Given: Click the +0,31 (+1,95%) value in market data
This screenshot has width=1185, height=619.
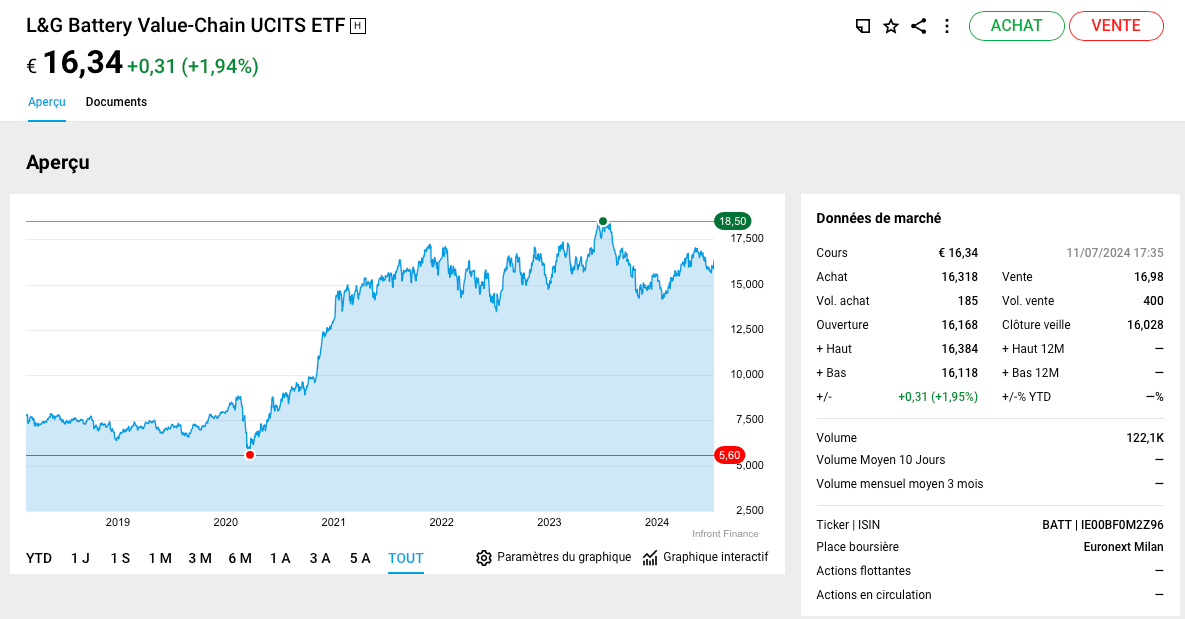Looking at the screenshot, I should [938, 397].
